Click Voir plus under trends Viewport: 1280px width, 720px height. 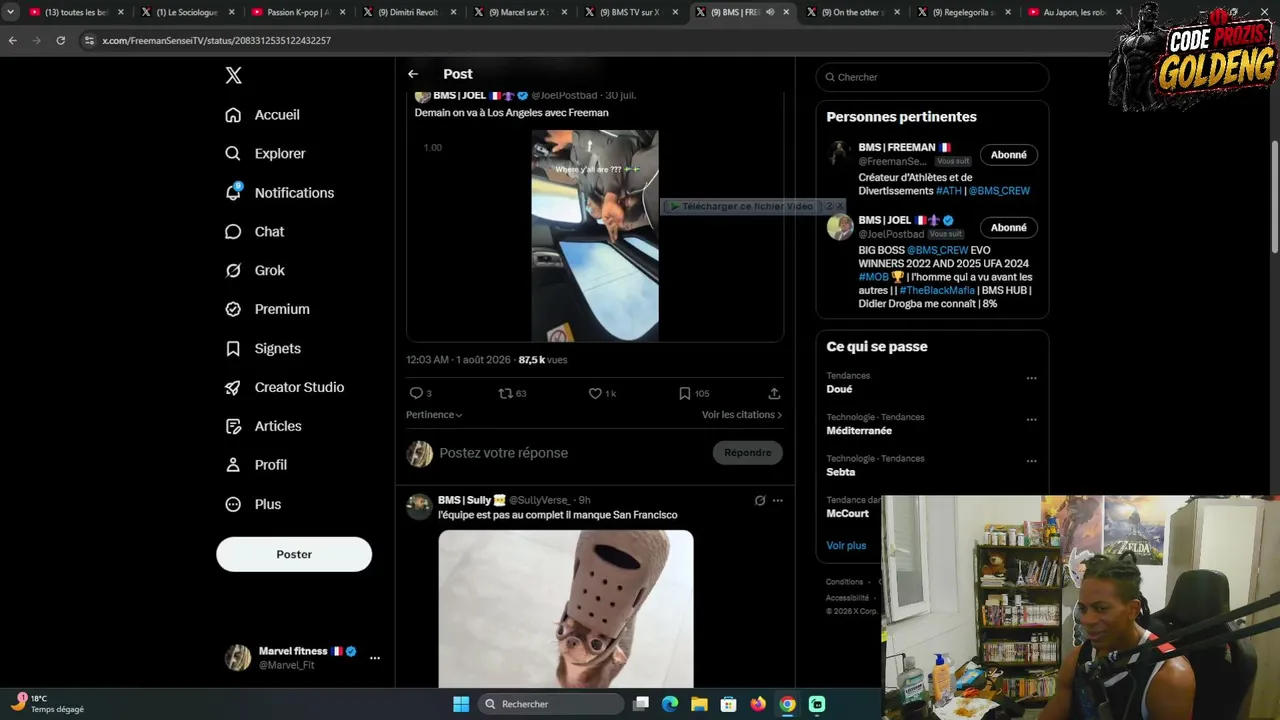point(846,546)
